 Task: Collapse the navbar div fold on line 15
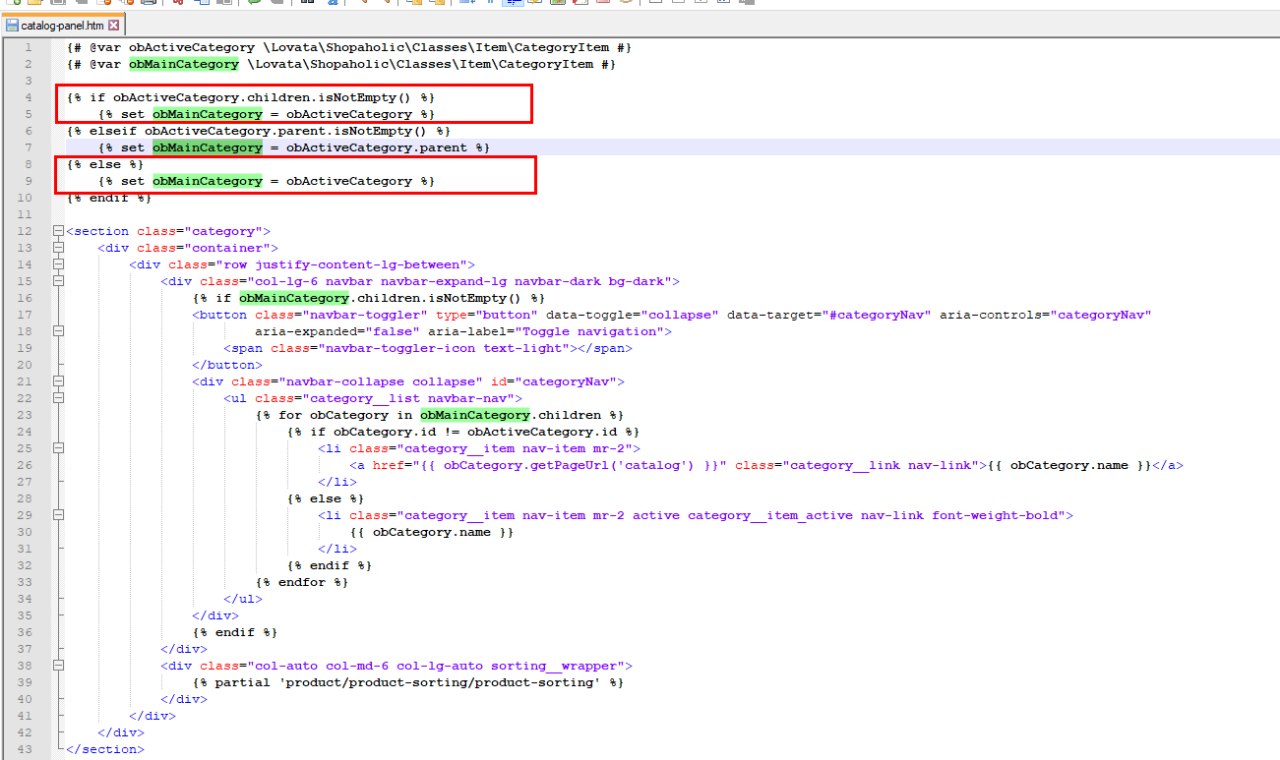pyautogui.click(x=58, y=281)
